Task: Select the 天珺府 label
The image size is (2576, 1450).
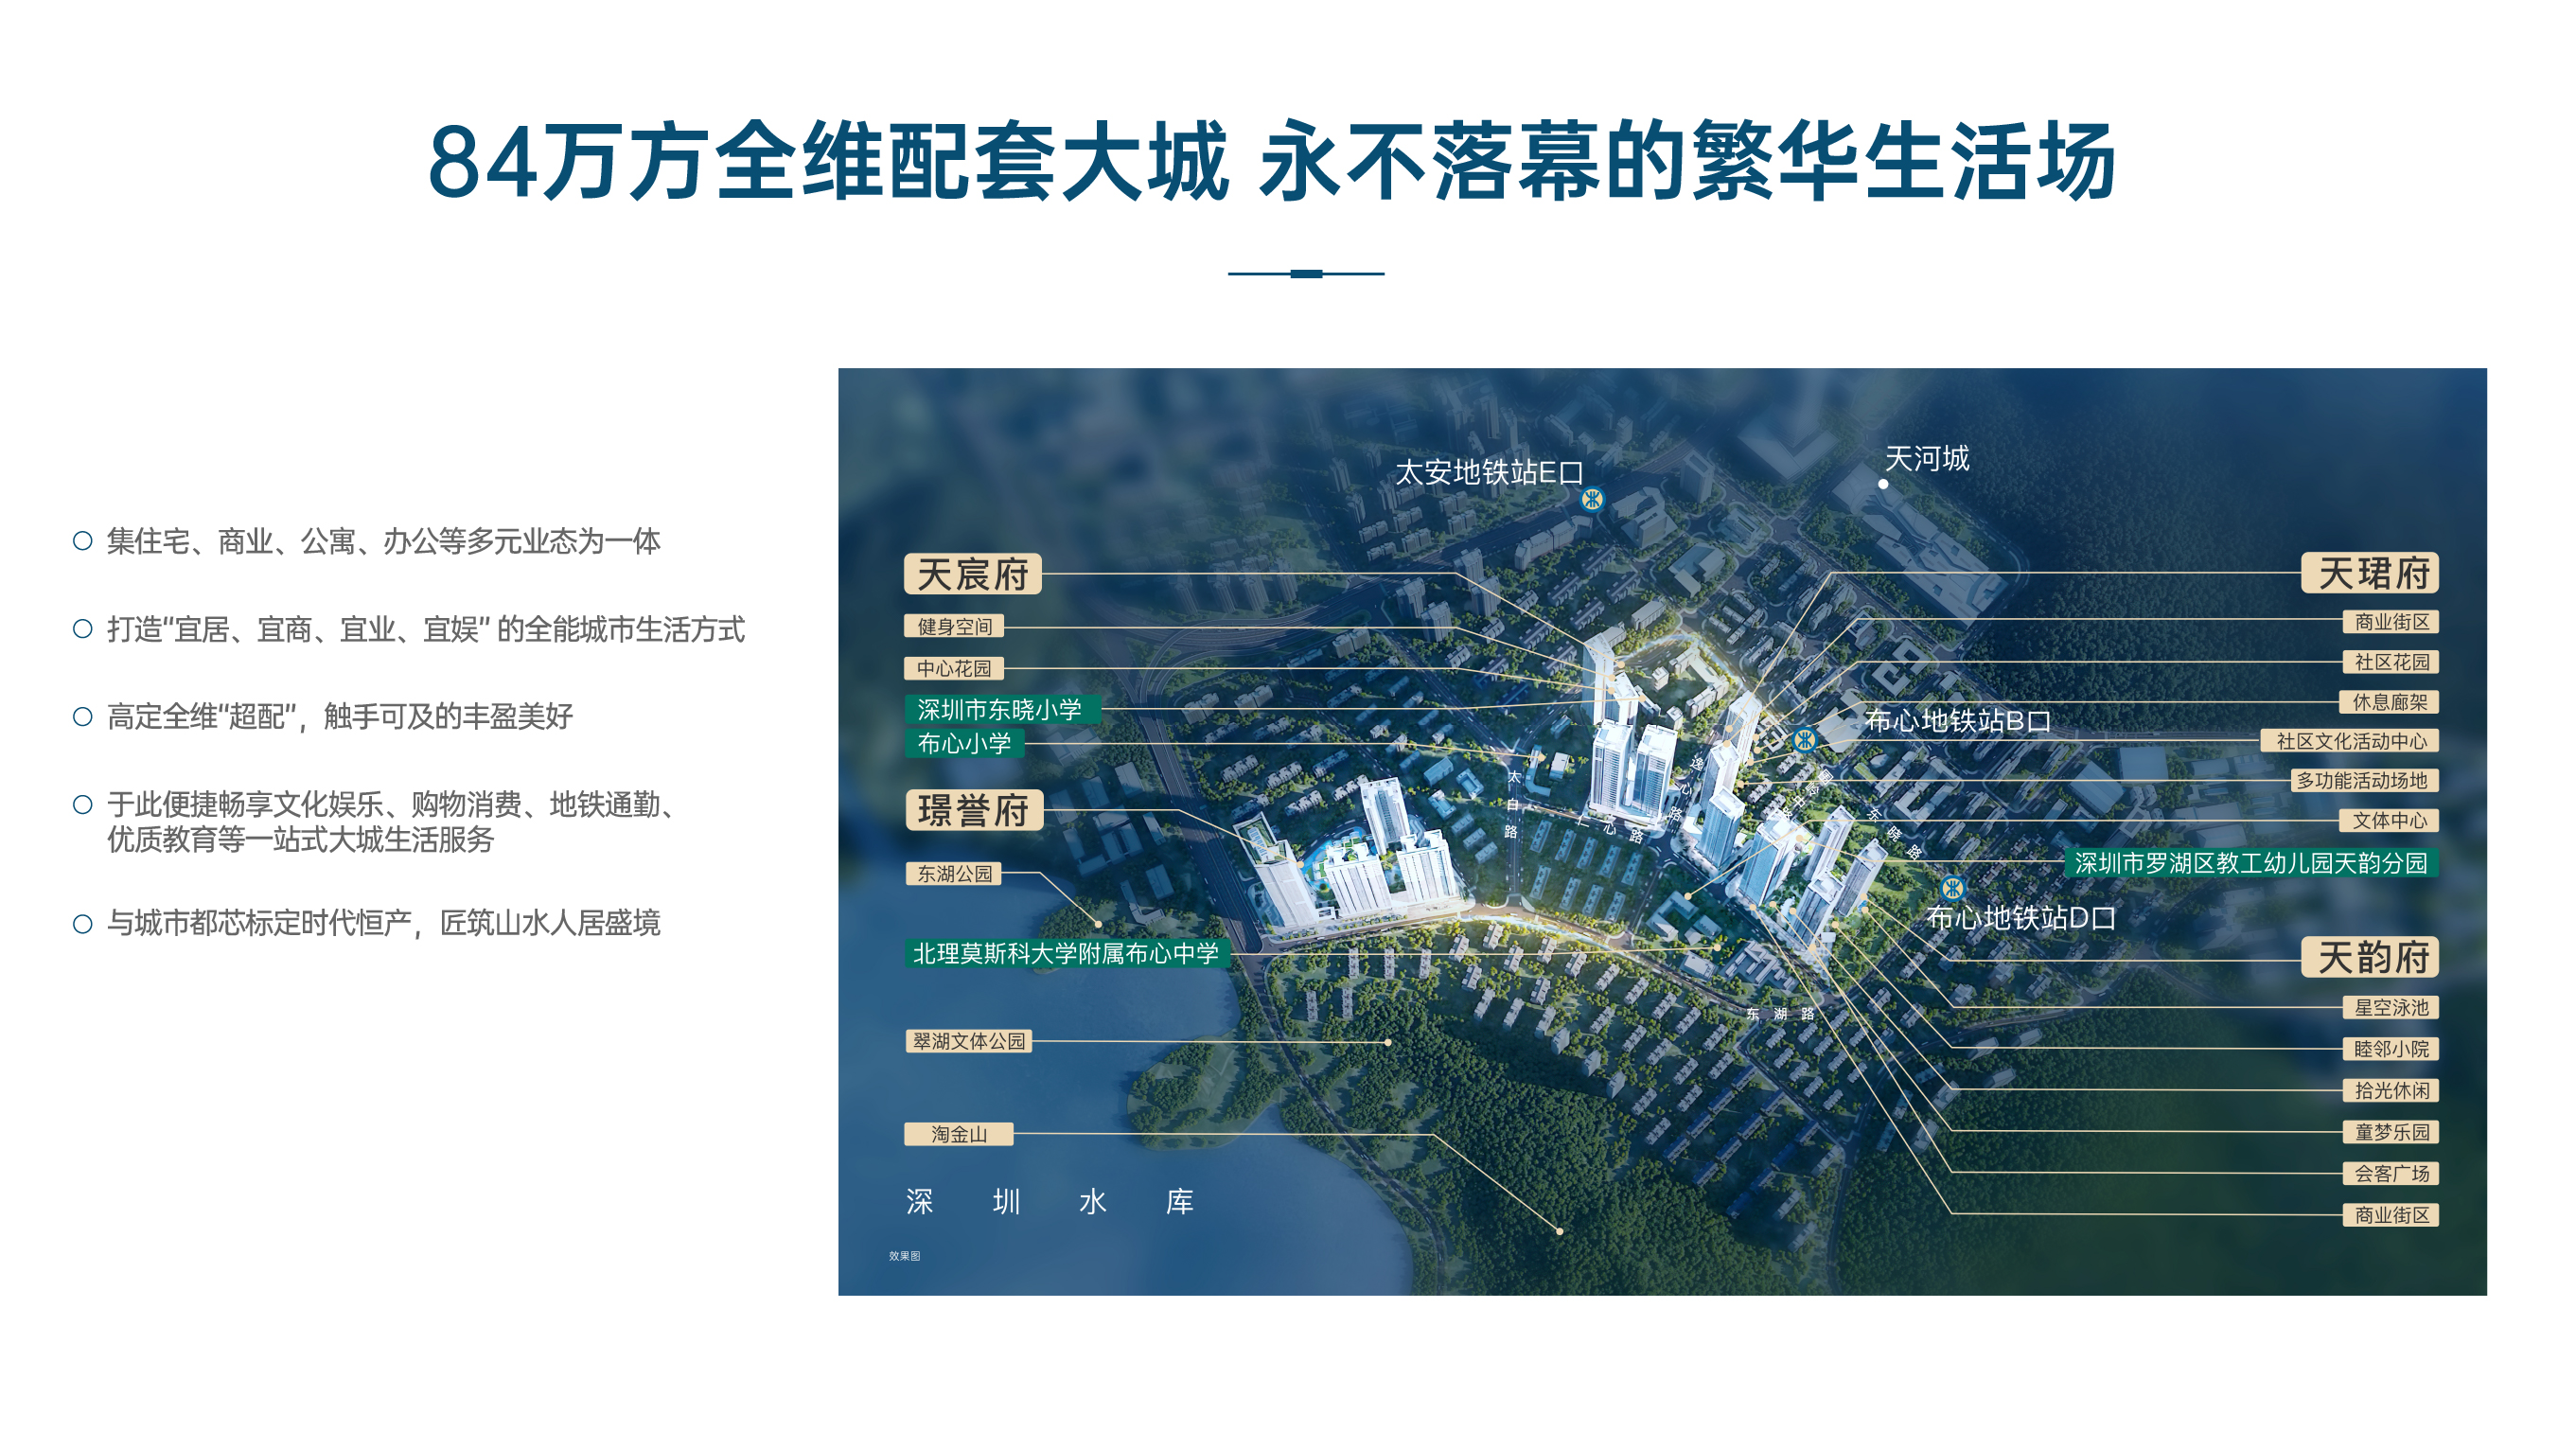Action: point(2370,574)
